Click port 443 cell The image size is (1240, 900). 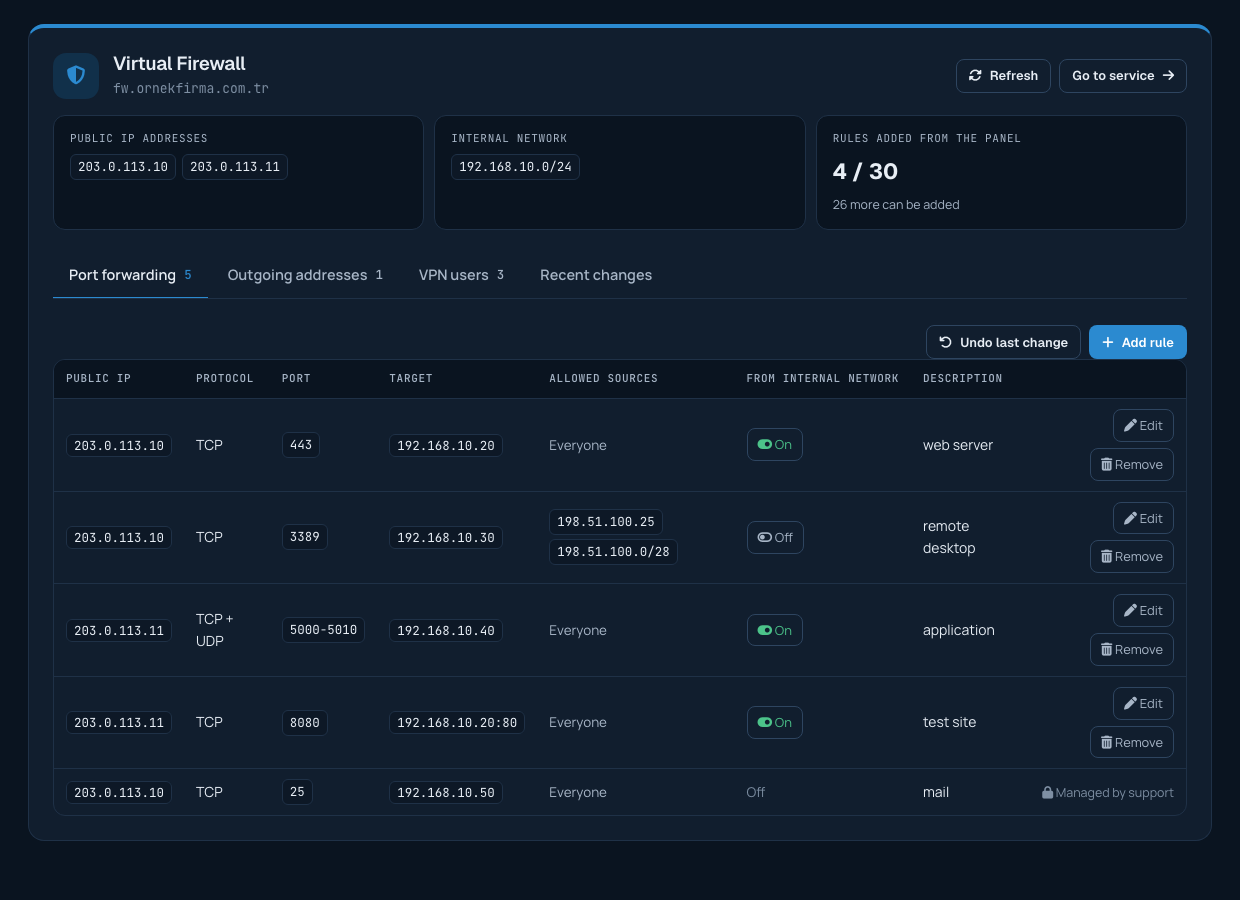(301, 445)
